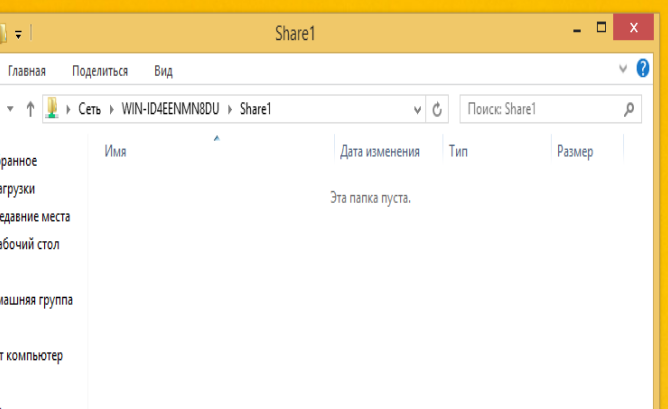Click the WIN-ID4EENMN8DU breadcrumb segment
This screenshot has height=409, width=668.
point(170,109)
